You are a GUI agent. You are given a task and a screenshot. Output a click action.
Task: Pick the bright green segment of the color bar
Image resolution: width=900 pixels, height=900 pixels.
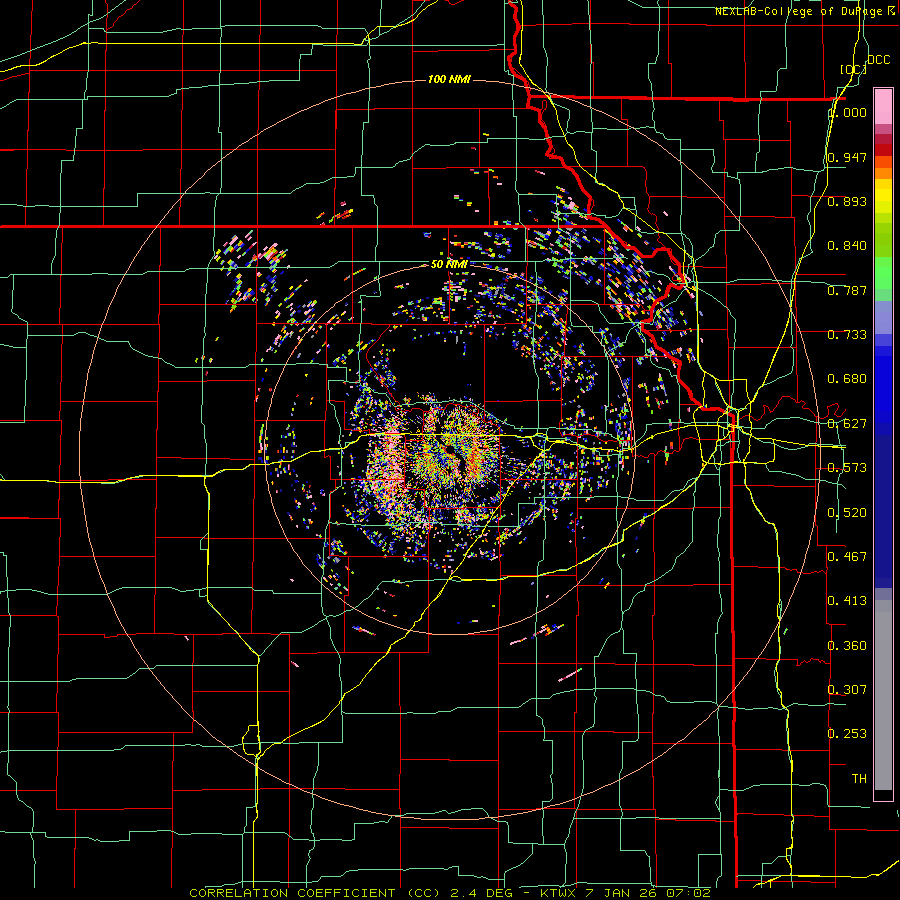tap(883, 273)
